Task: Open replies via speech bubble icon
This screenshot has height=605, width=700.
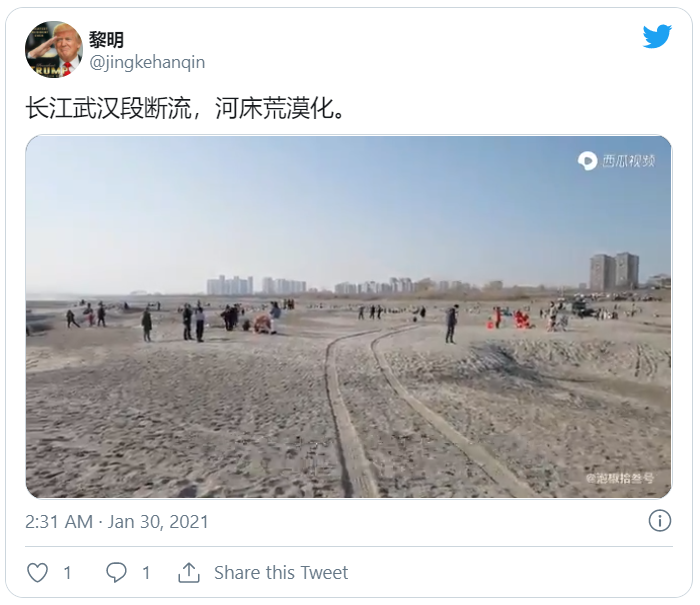Action: (116, 572)
